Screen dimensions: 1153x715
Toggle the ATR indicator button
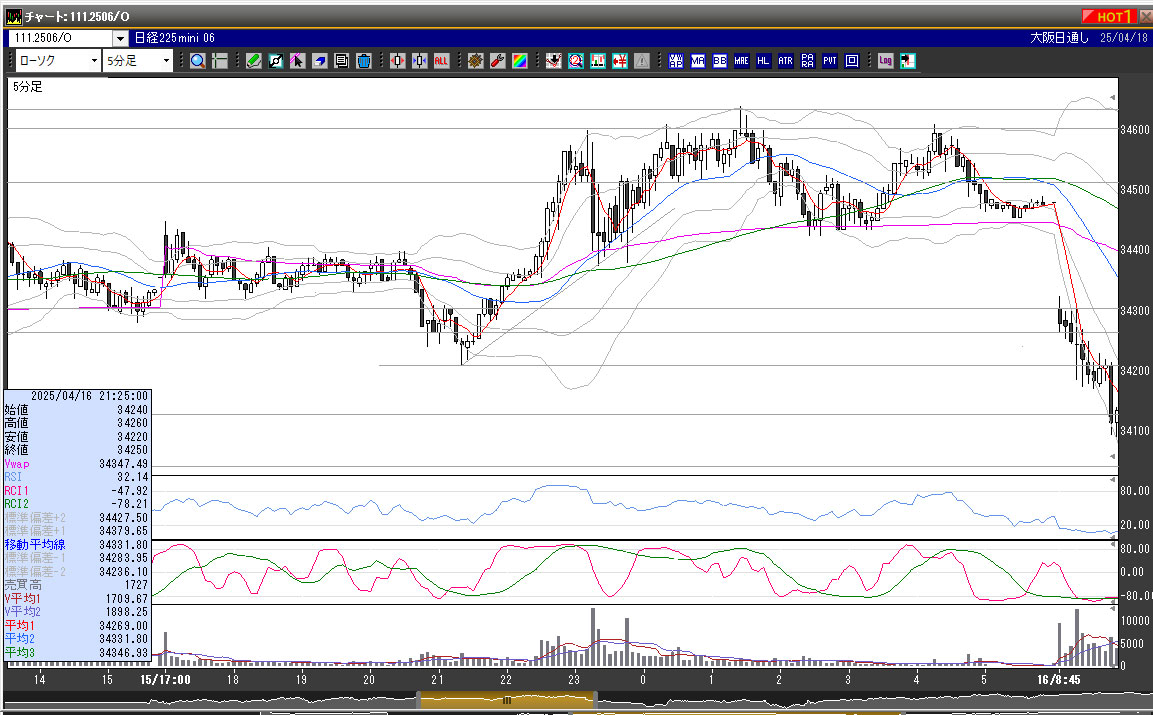[785, 61]
